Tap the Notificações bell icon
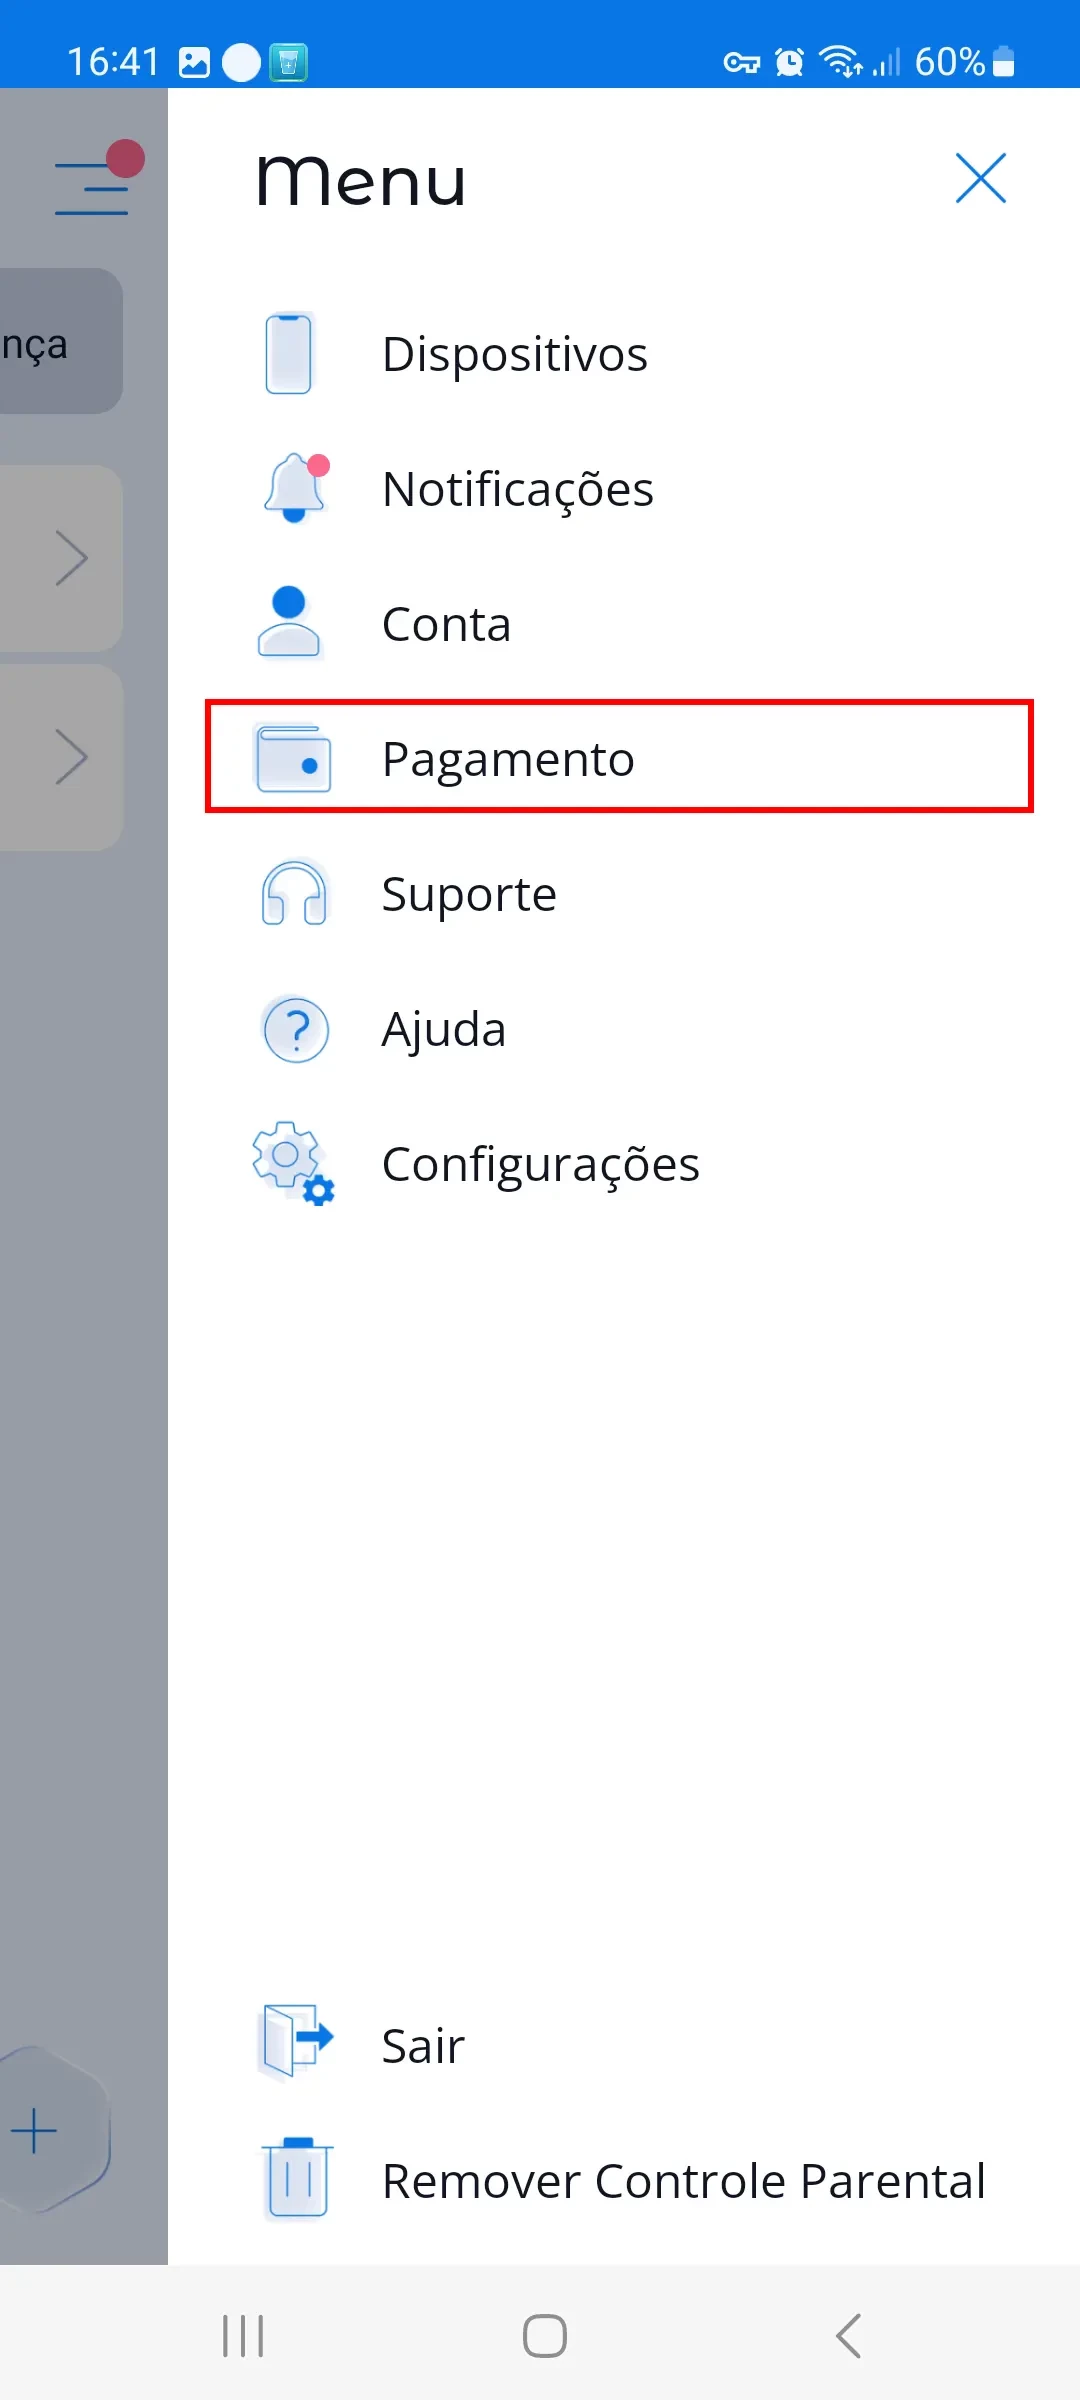Image resolution: width=1080 pixels, height=2400 pixels. tap(294, 488)
